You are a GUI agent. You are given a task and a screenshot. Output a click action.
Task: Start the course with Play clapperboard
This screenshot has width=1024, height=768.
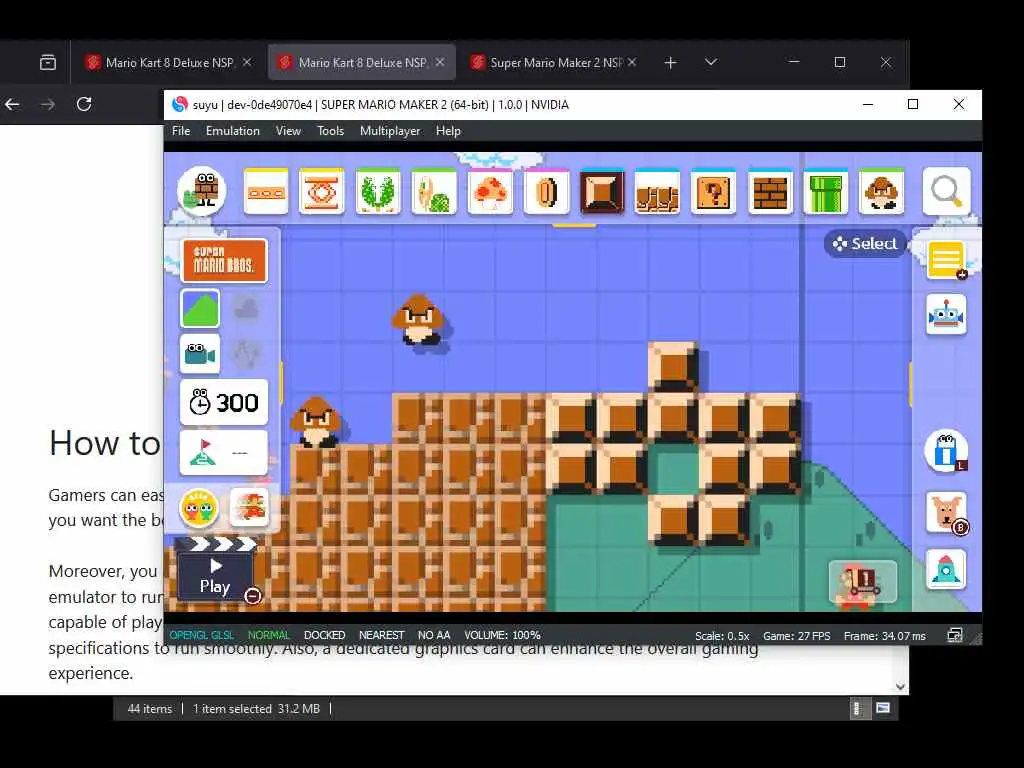(x=216, y=570)
